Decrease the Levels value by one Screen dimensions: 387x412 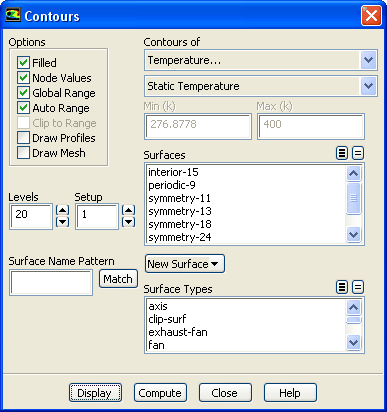(x=62, y=222)
